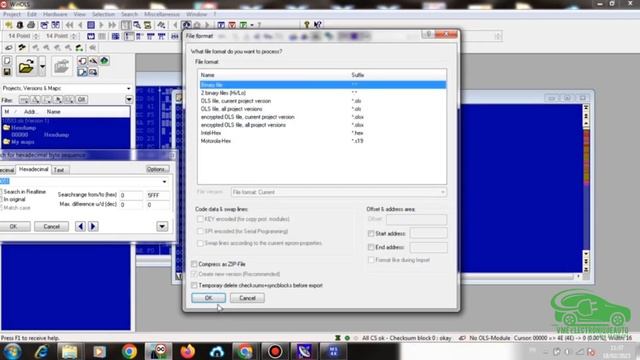Image resolution: width=640 pixels, height=360 pixels.
Task: Click the context help arrow icon
Action: [318, 25]
